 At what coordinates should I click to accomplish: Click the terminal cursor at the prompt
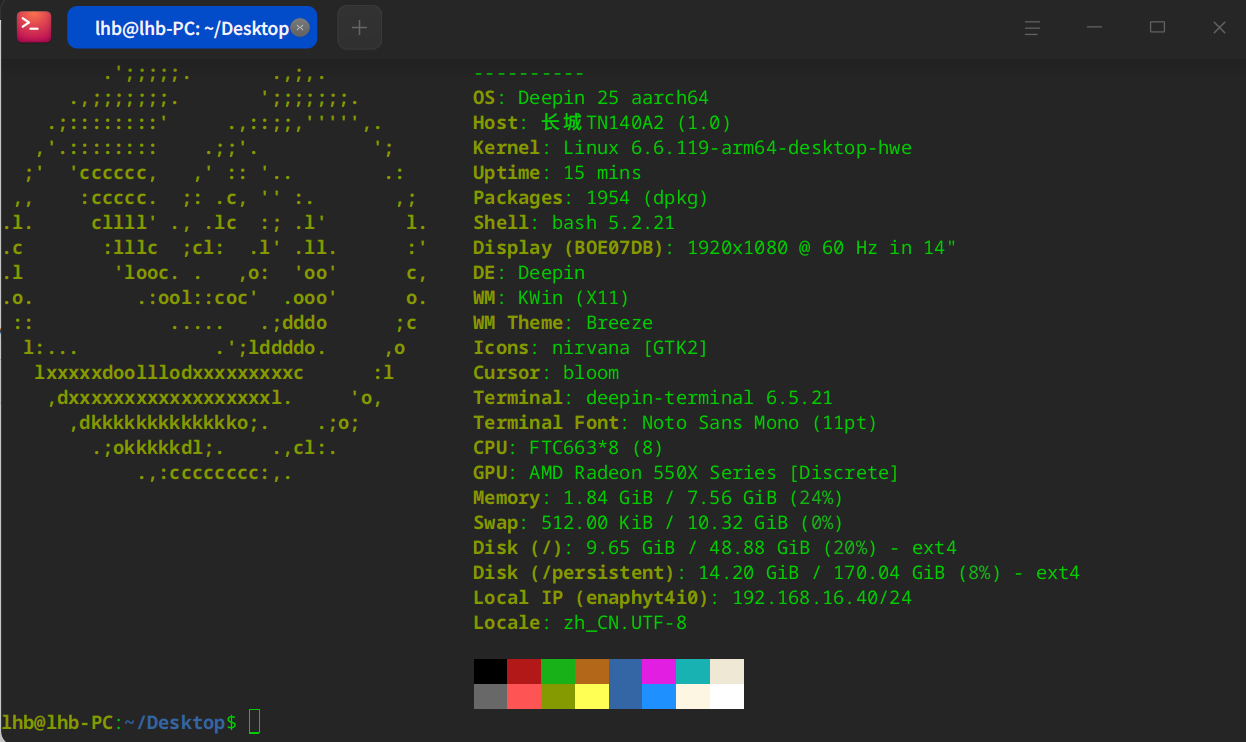point(254,722)
